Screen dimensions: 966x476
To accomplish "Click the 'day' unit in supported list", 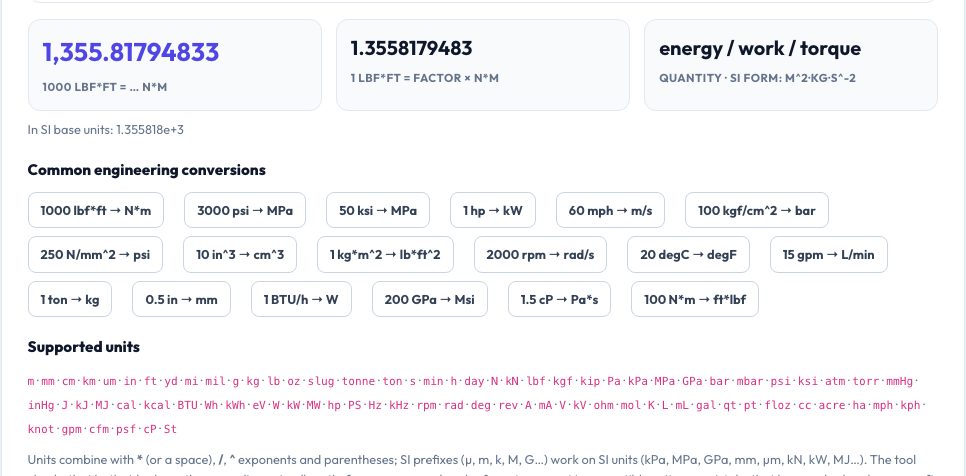I will tap(474, 381).
